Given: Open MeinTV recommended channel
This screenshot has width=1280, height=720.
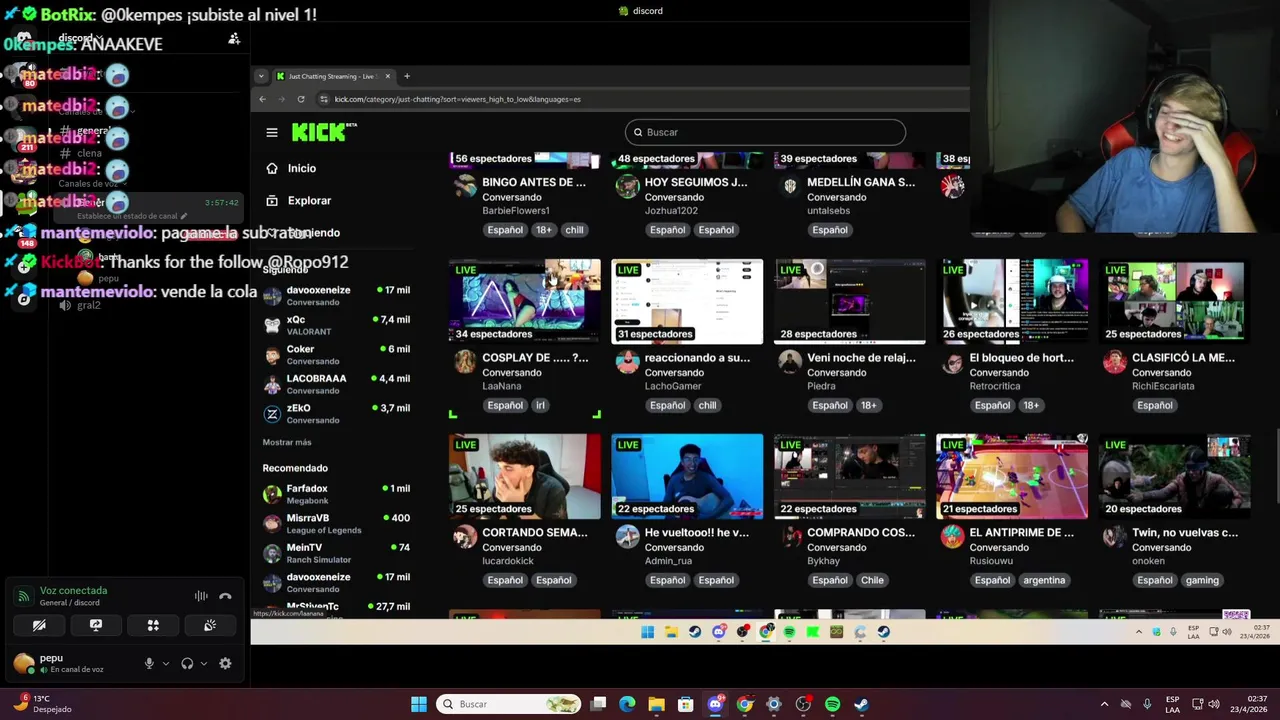Looking at the screenshot, I should tap(336, 553).
